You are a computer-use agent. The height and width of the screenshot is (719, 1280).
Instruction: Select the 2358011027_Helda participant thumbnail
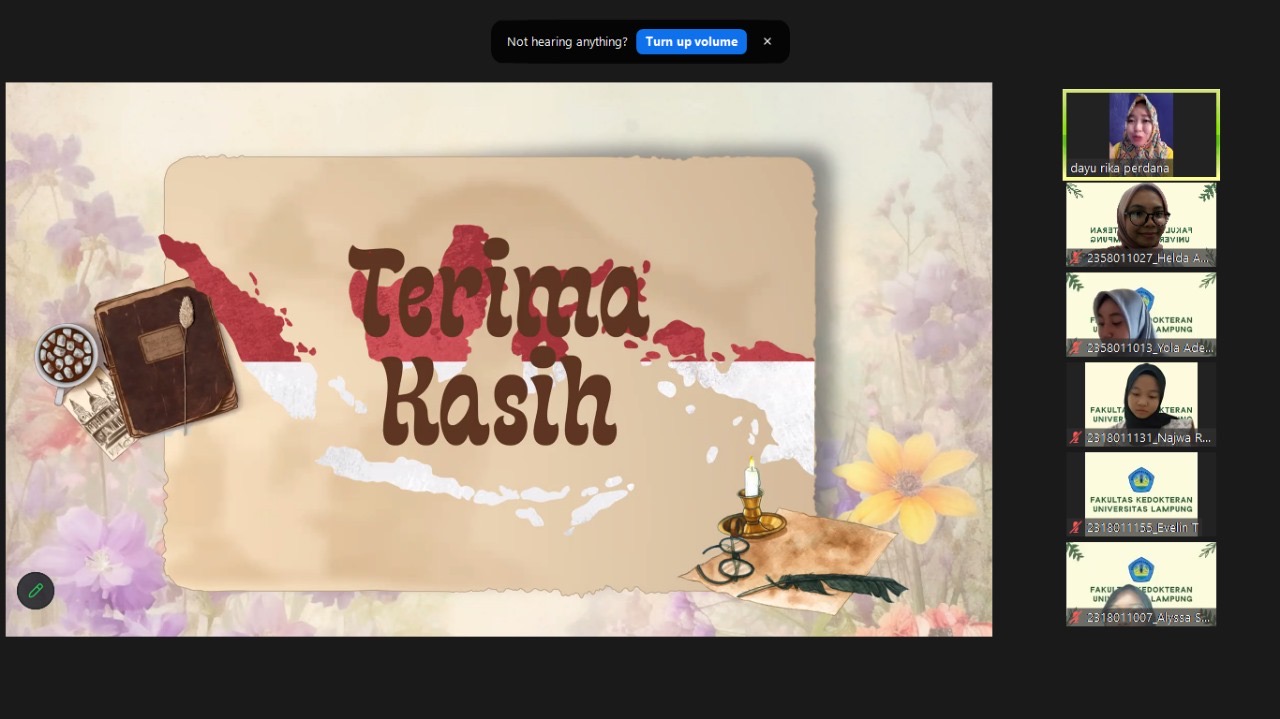1141,224
